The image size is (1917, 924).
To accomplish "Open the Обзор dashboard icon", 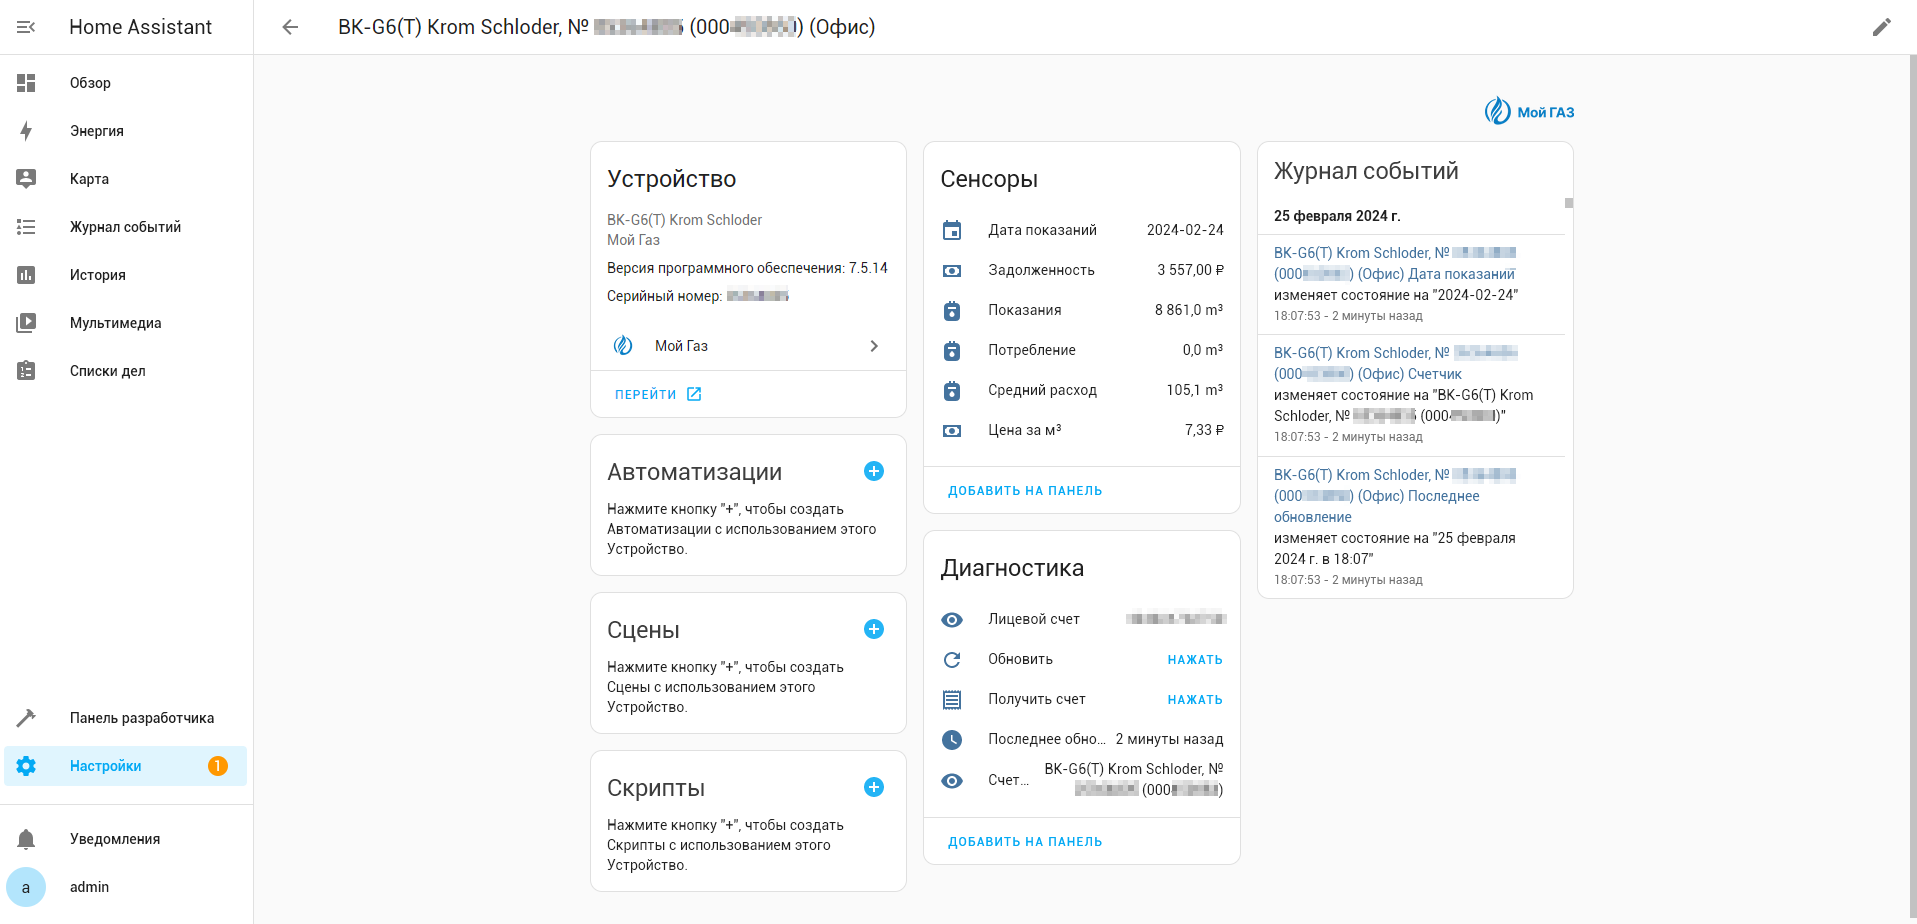I will coord(26,83).
